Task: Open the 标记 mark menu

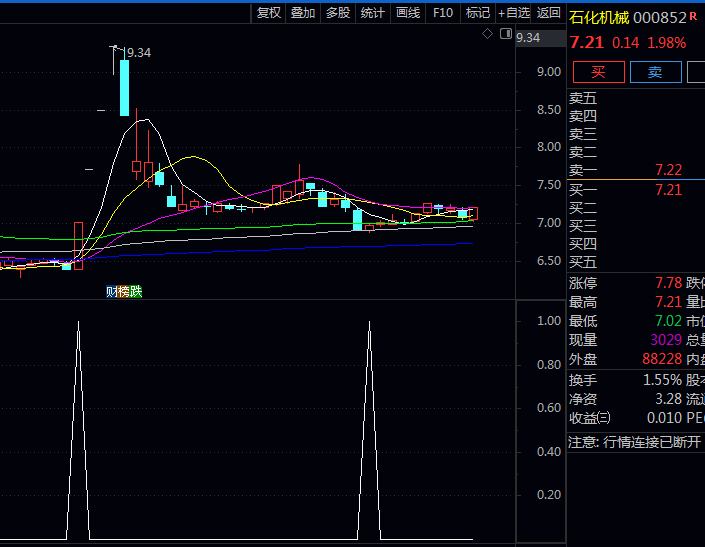Action: [477, 13]
